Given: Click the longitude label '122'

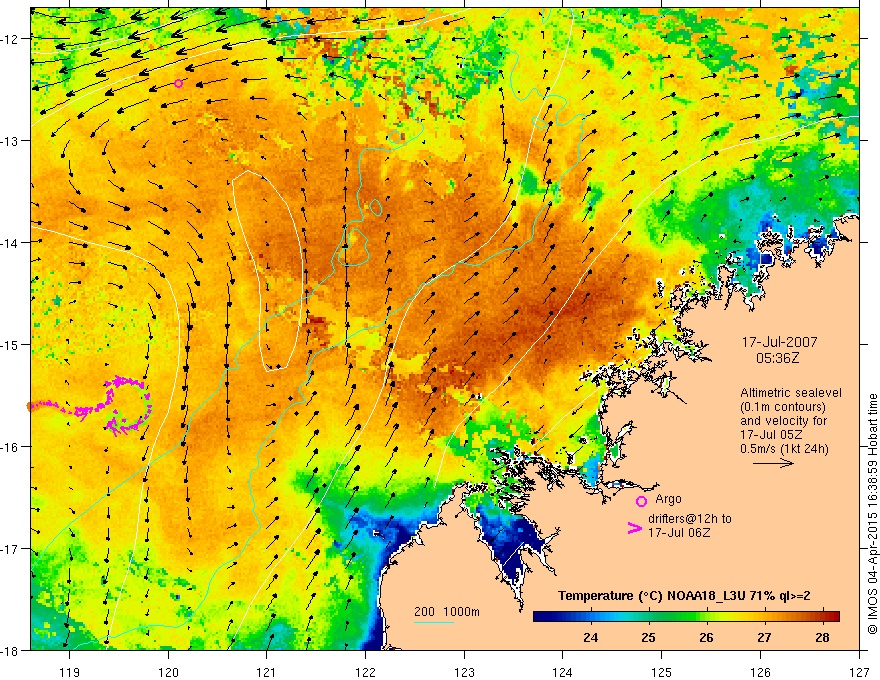Looking at the screenshot, I should pos(365,672).
